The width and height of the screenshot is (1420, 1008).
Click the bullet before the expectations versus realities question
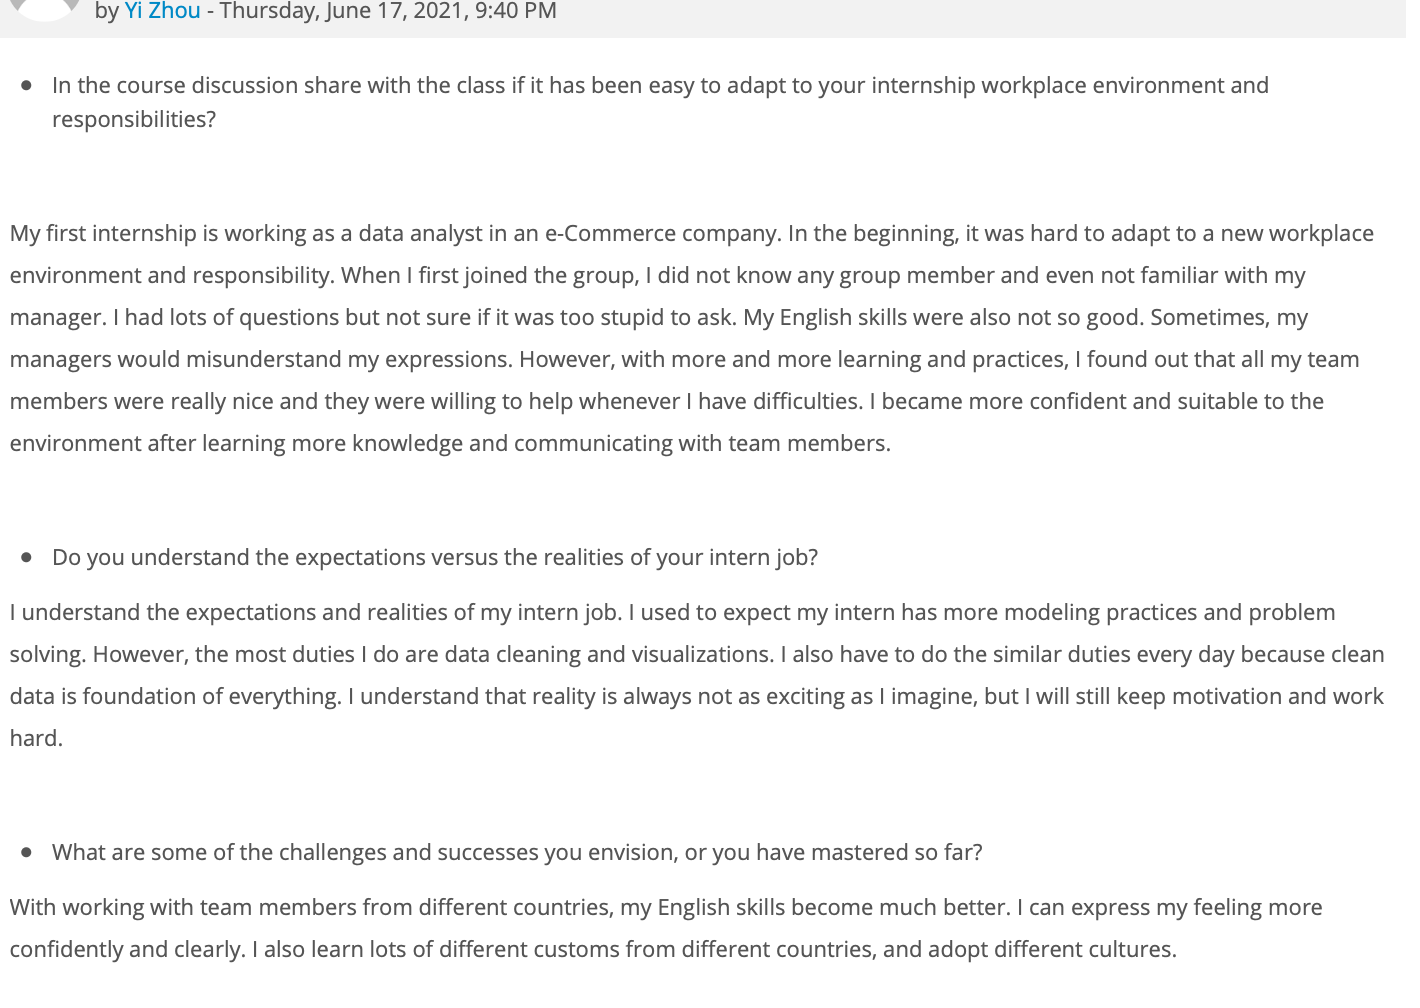[26, 558]
